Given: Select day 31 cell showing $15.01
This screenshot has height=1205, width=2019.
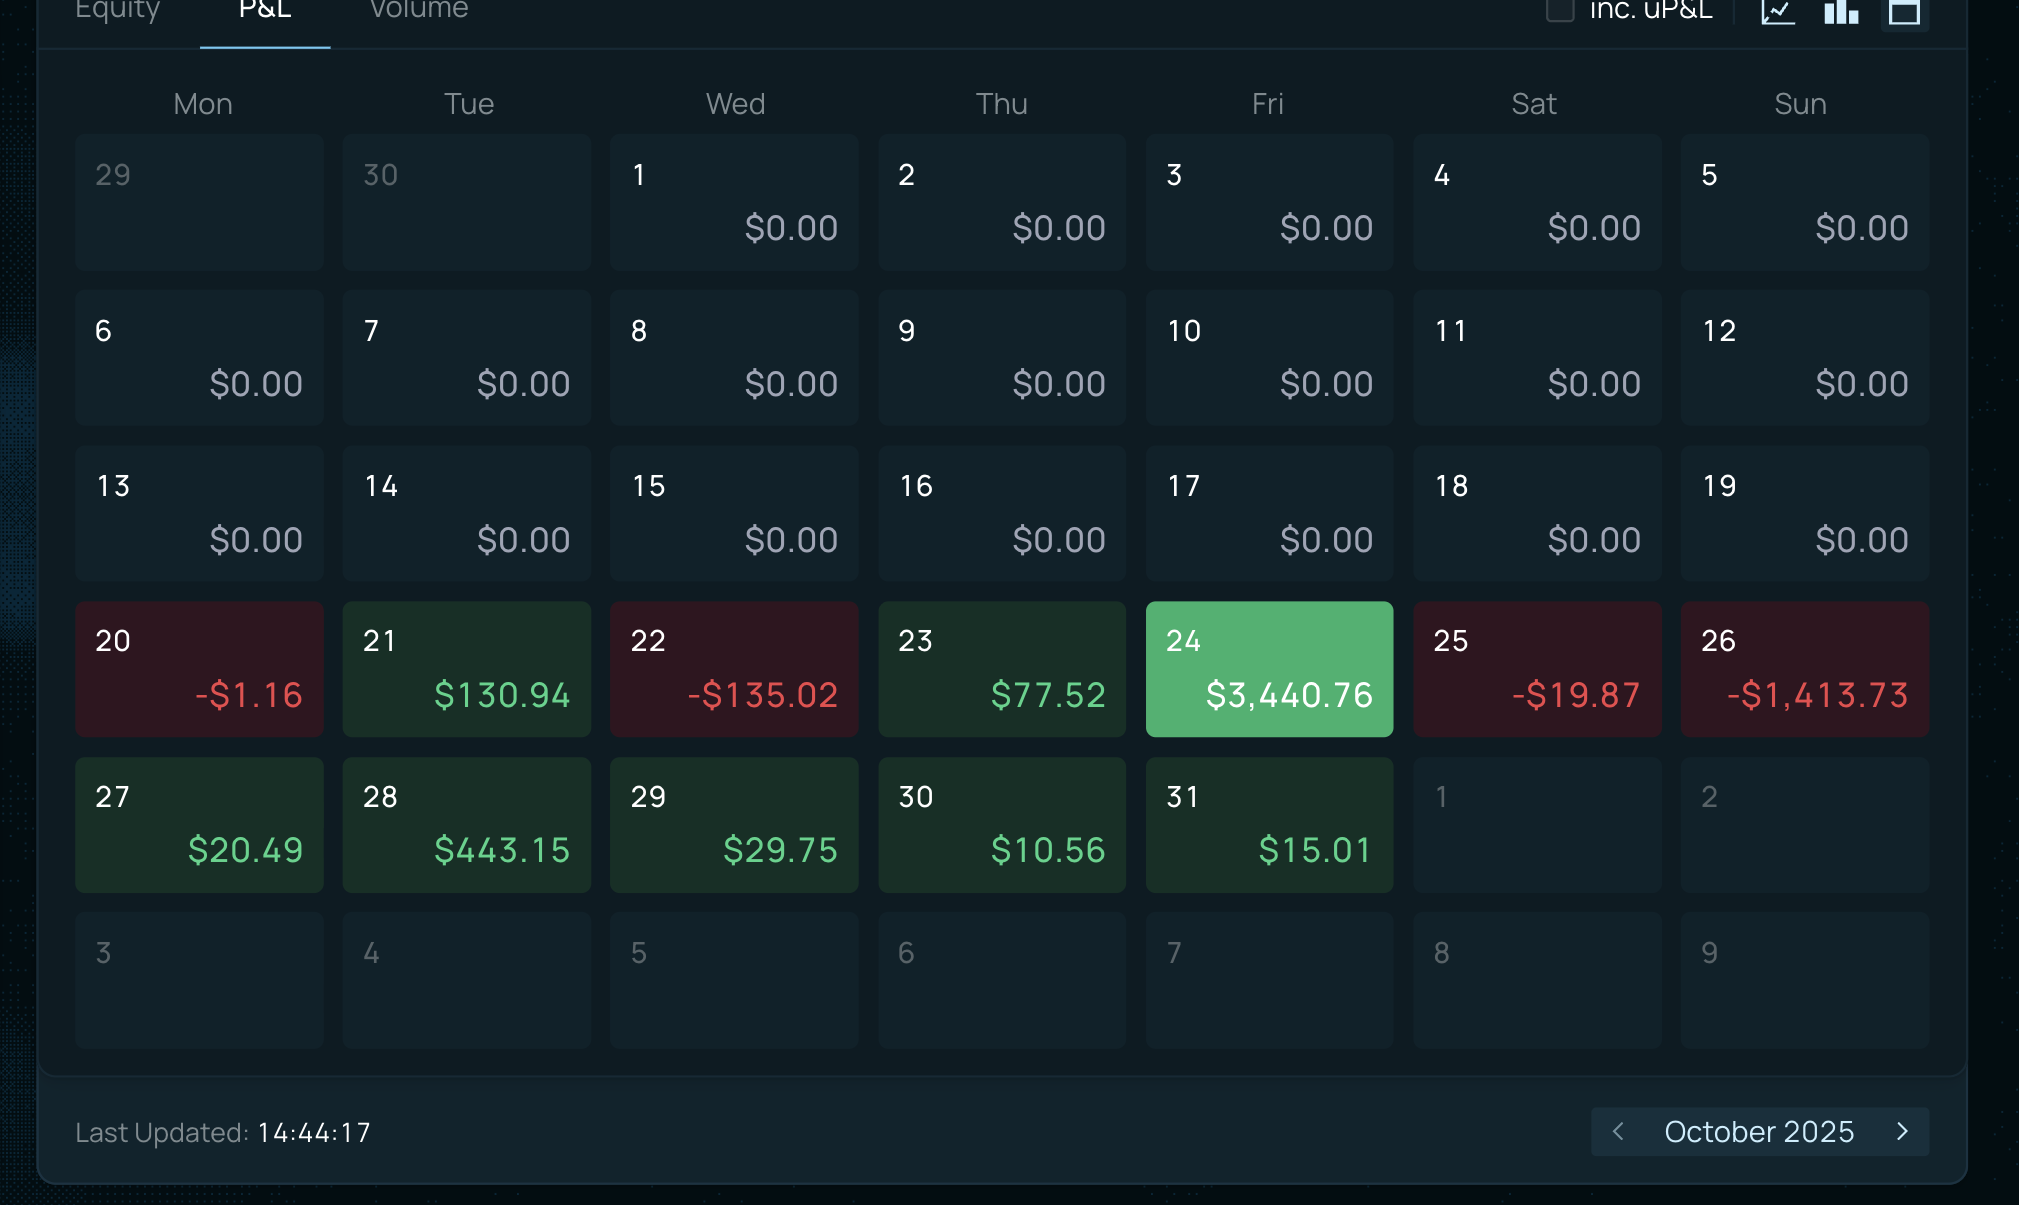Looking at the screenshot, I should [1269, 825].
